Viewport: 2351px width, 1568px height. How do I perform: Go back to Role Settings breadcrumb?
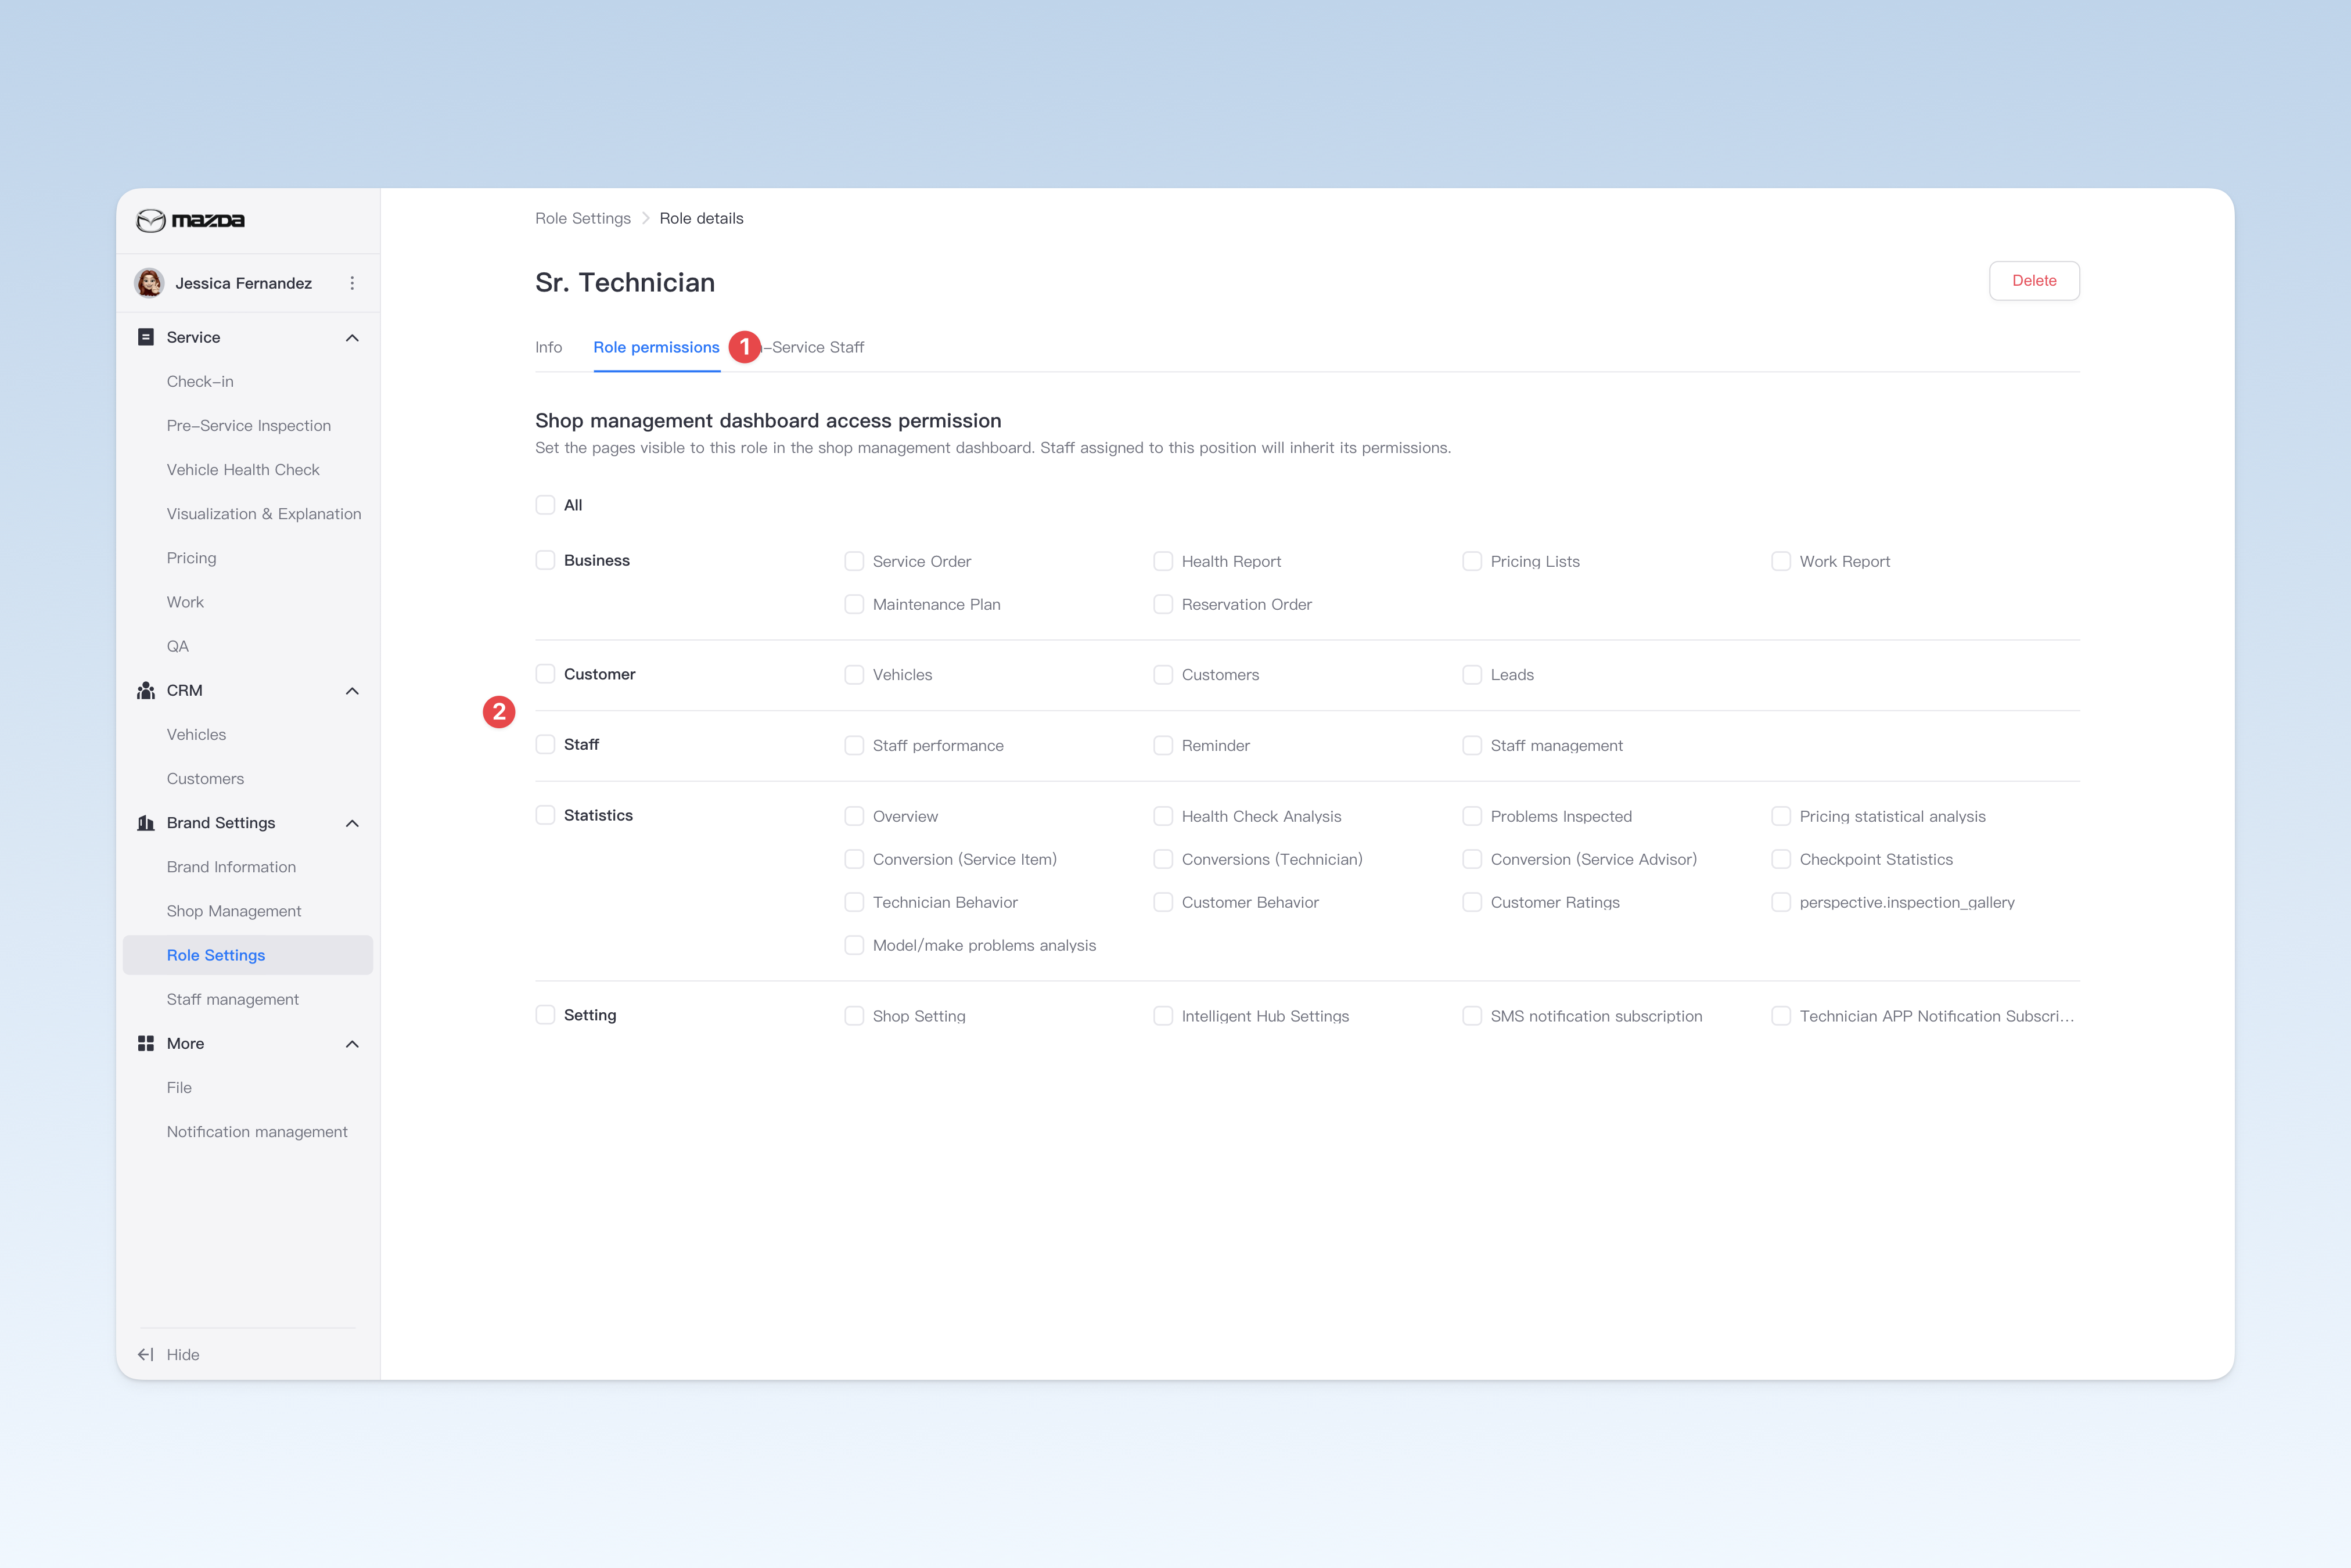tap(583, 218)
